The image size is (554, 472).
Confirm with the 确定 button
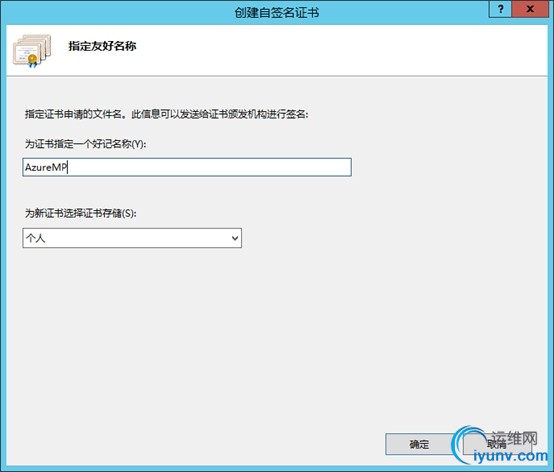click(x=419, y=444)
